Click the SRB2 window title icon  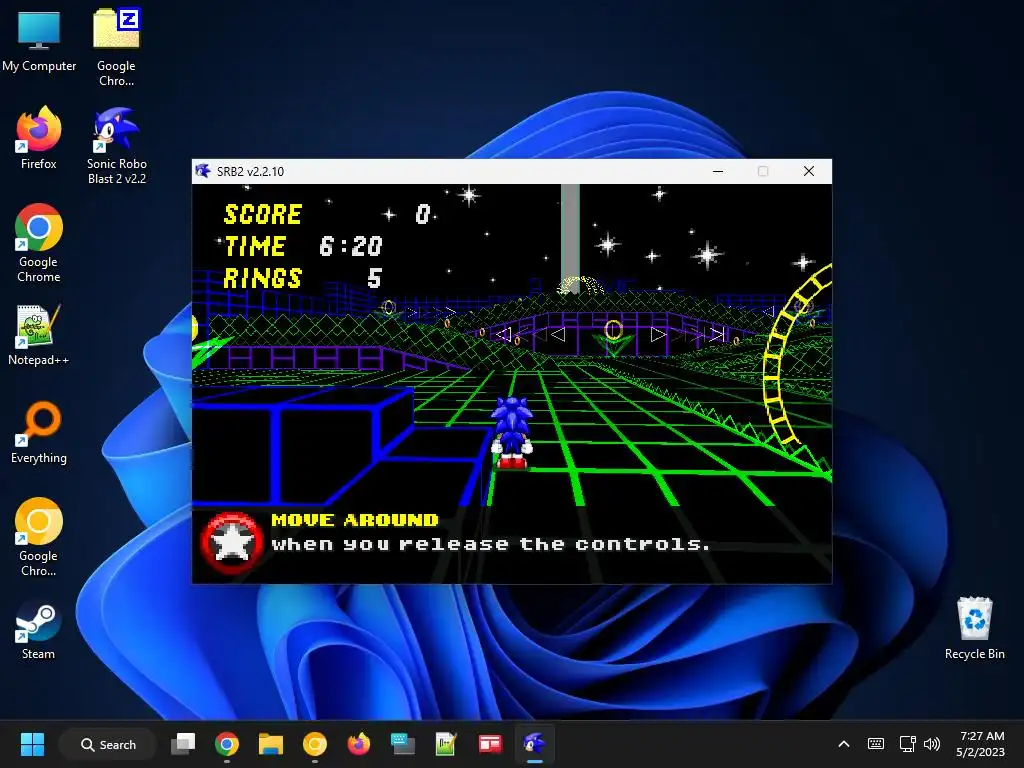(203, 171)
